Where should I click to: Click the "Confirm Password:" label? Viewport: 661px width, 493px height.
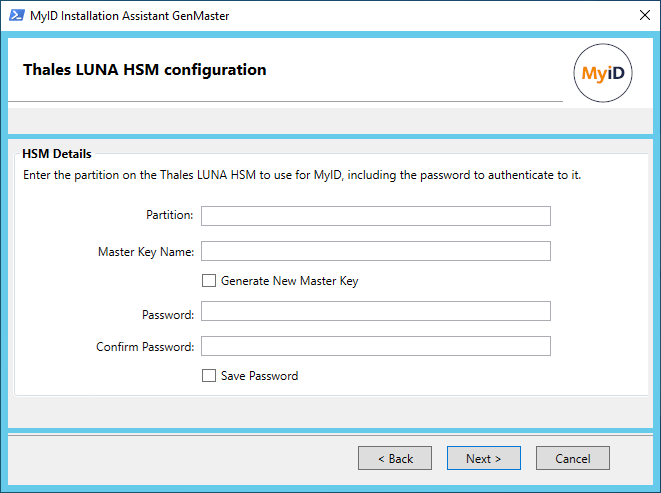point(145,347)
